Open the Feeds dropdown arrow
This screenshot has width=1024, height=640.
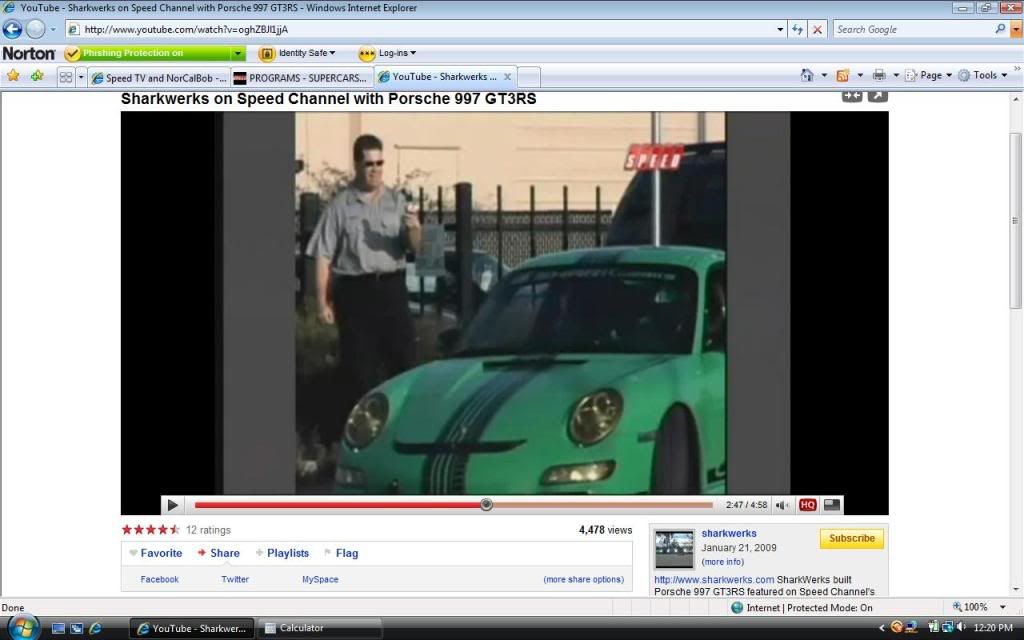click(860, 75)
